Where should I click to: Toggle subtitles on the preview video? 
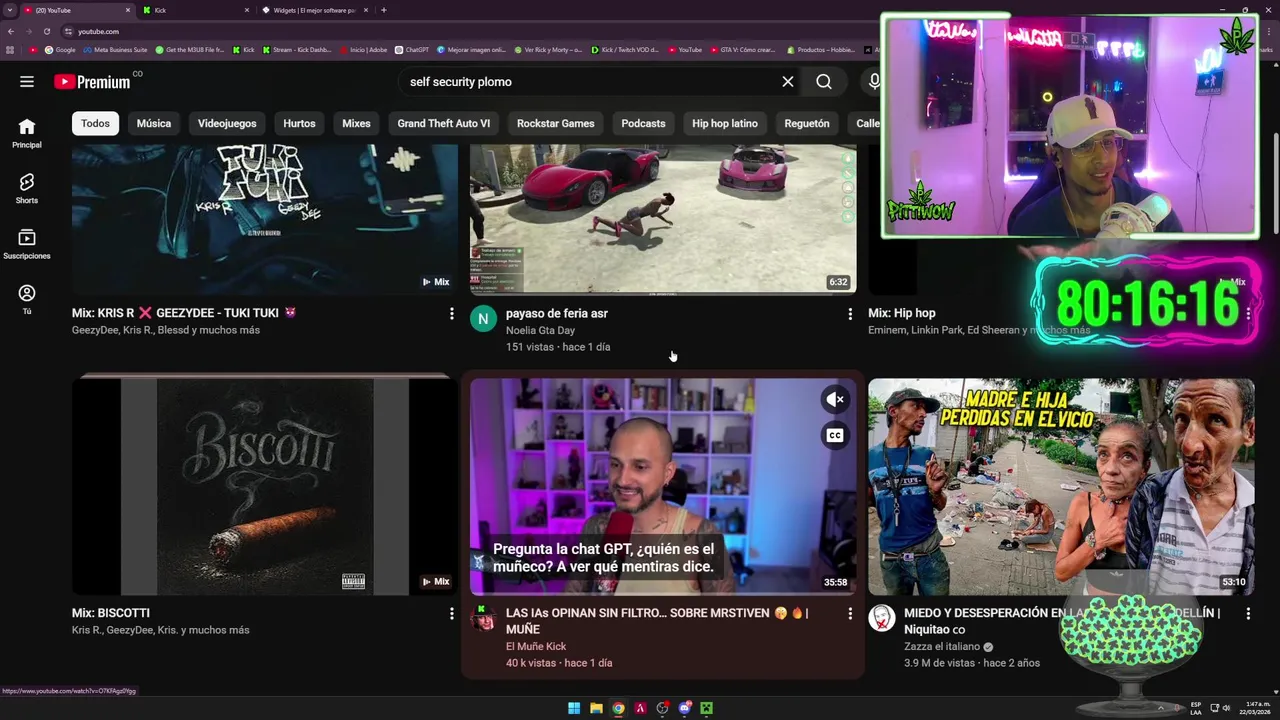pos(835,435)
